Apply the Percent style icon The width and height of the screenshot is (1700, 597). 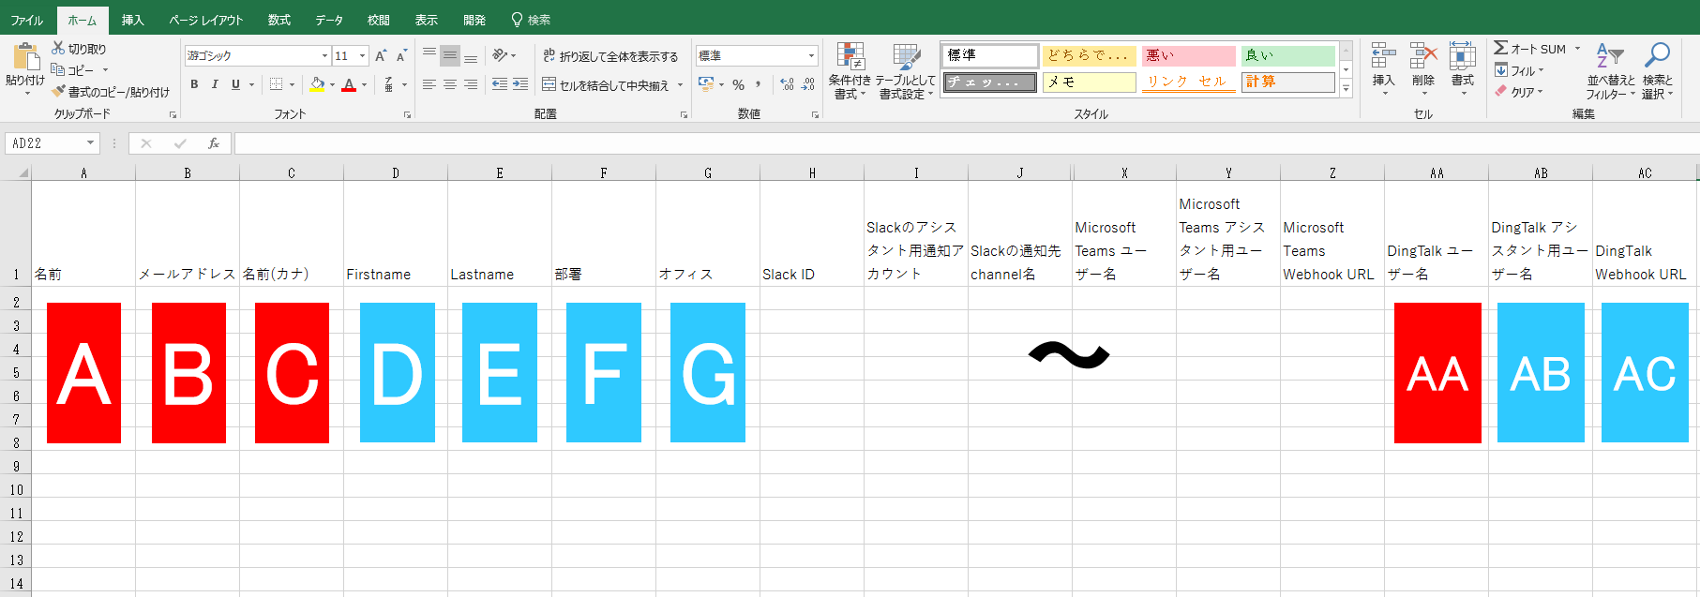738,85
